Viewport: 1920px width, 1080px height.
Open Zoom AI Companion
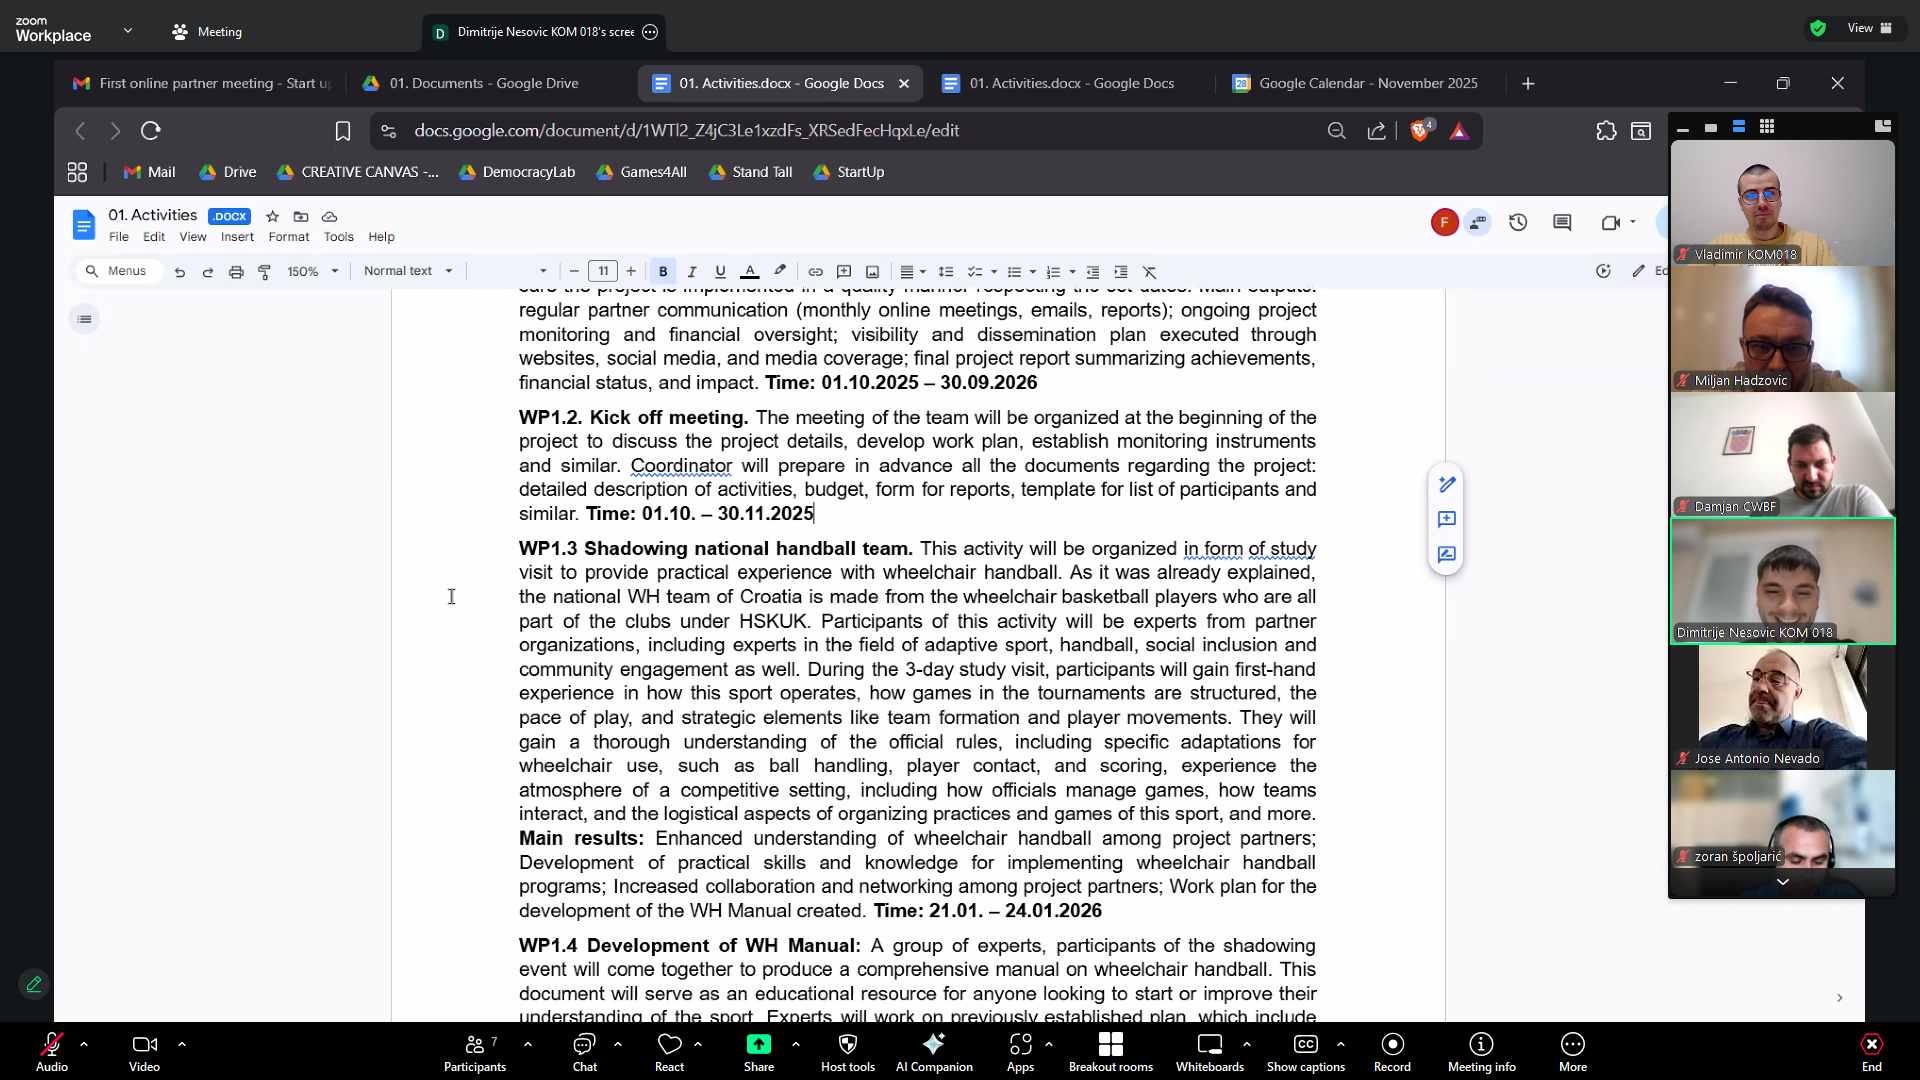tap(933, 1051)
